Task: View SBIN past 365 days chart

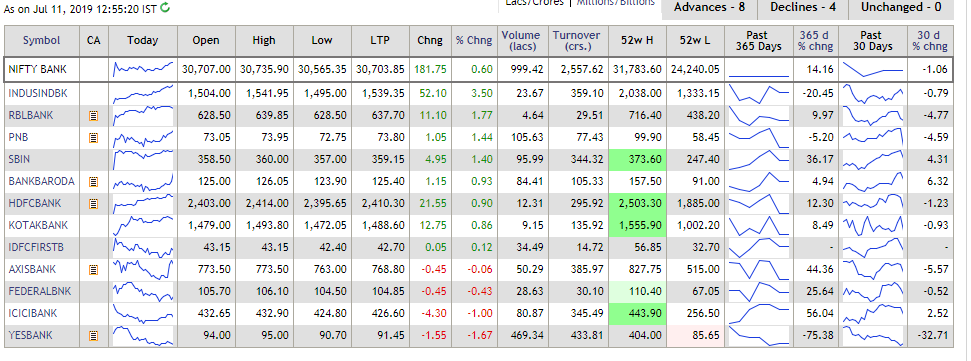Action: pos(759,159)
